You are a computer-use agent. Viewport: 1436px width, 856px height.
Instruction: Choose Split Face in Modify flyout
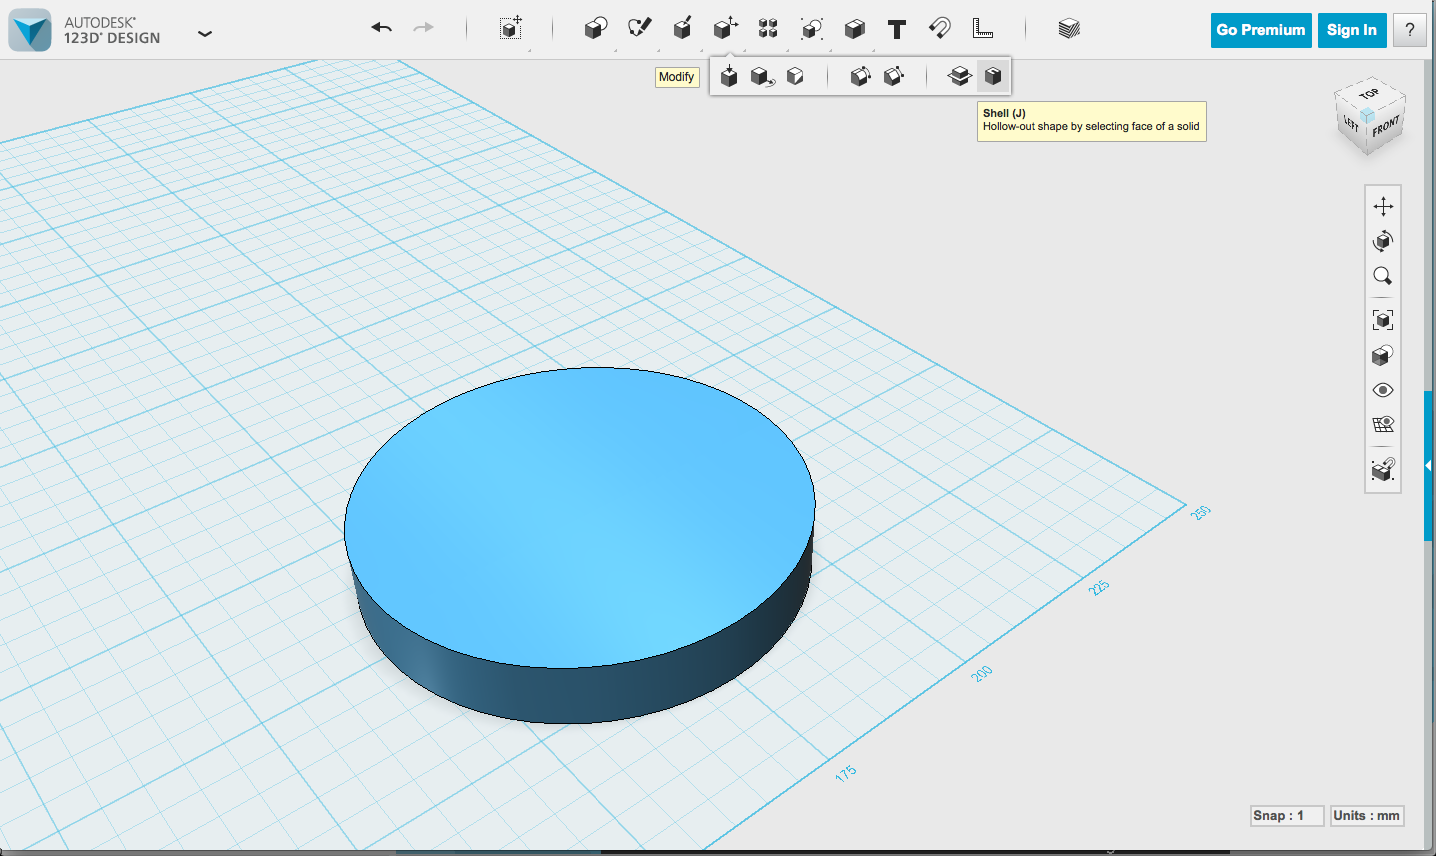795,76
